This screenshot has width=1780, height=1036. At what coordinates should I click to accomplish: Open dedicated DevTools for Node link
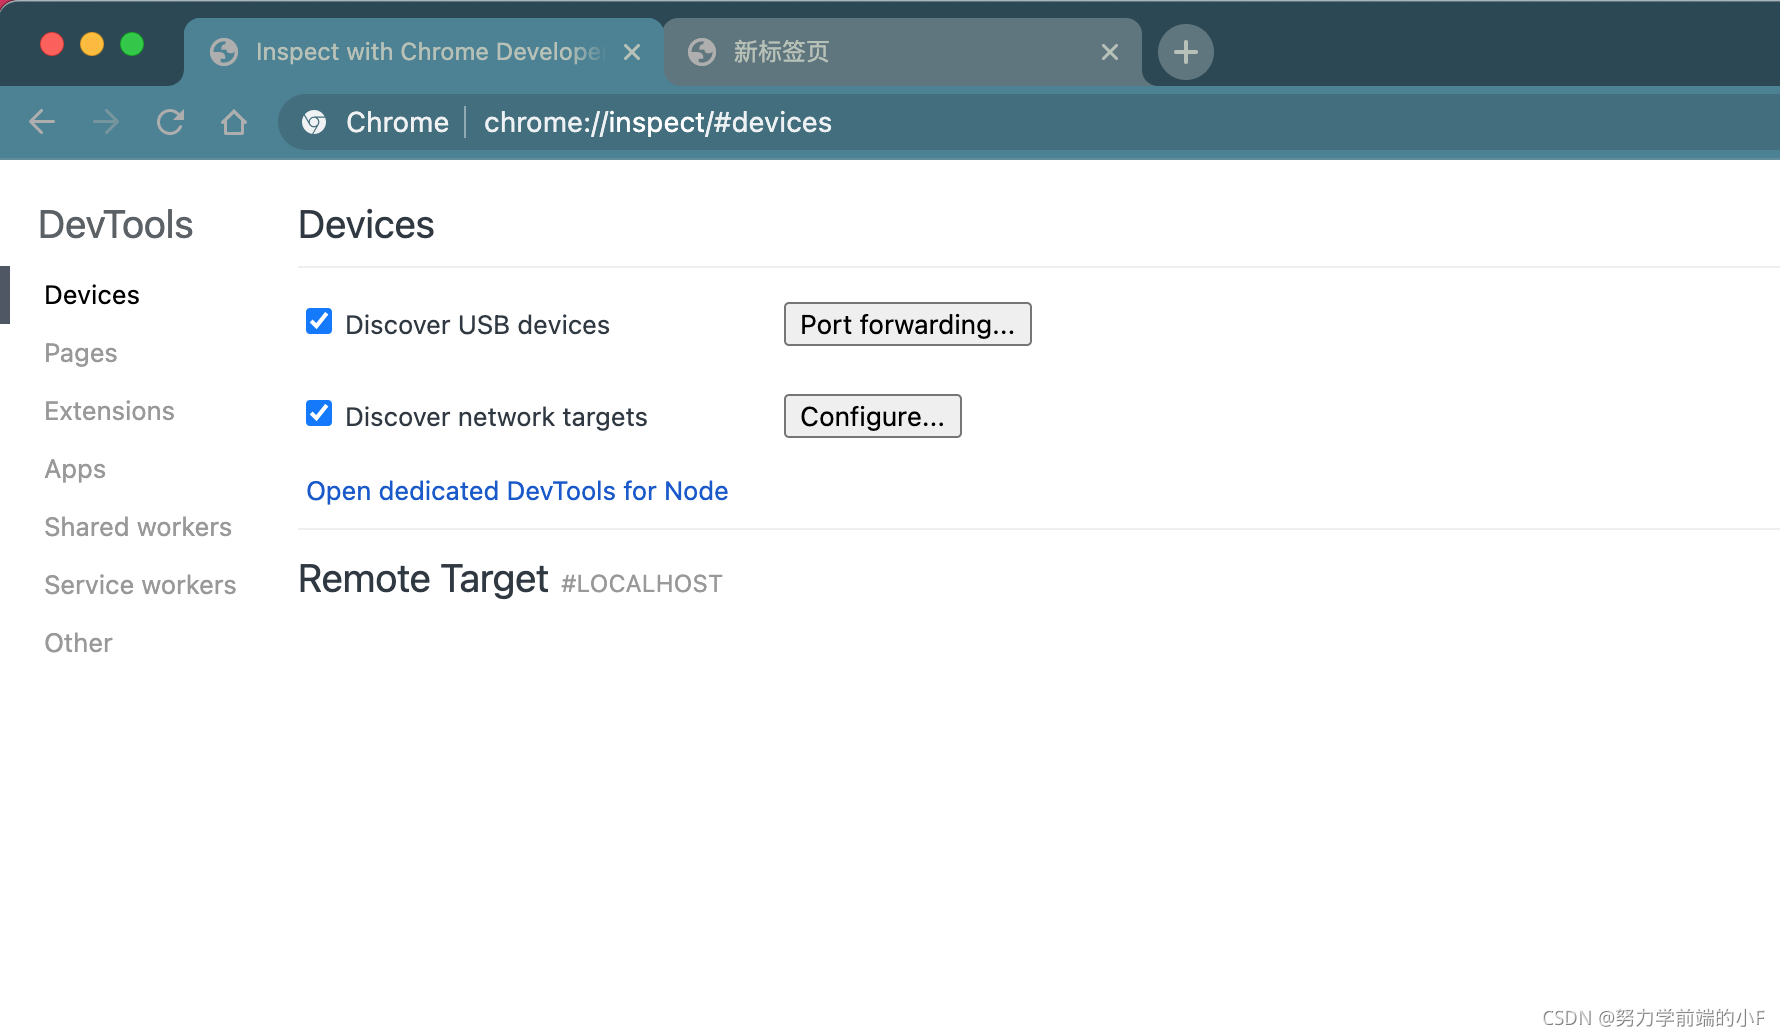coord(517,491)
